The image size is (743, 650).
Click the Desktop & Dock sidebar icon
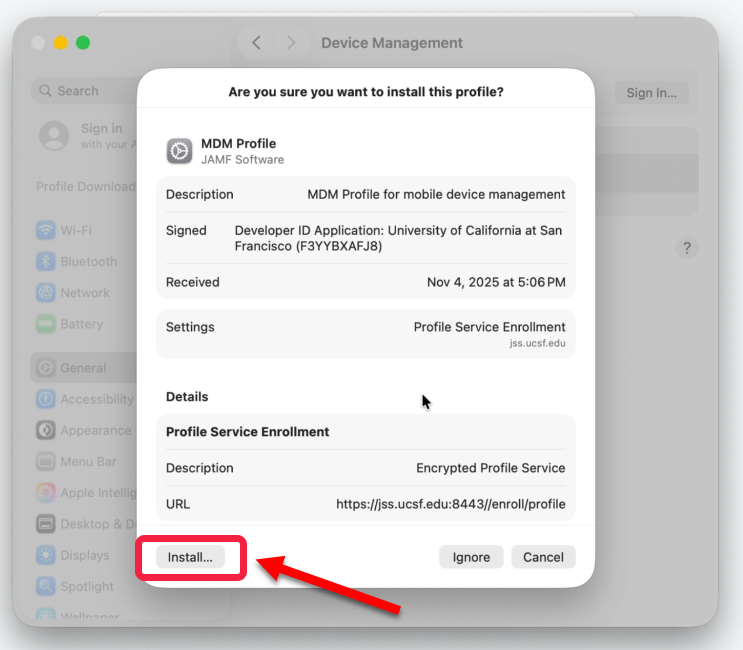click(x=46, y=524)
